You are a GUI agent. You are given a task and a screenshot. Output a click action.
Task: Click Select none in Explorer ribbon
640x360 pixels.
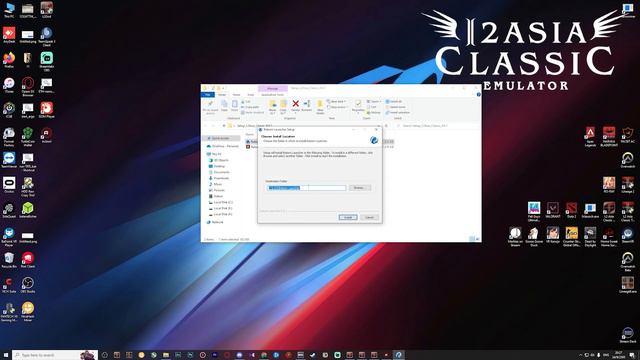click(x=396, y=107)
